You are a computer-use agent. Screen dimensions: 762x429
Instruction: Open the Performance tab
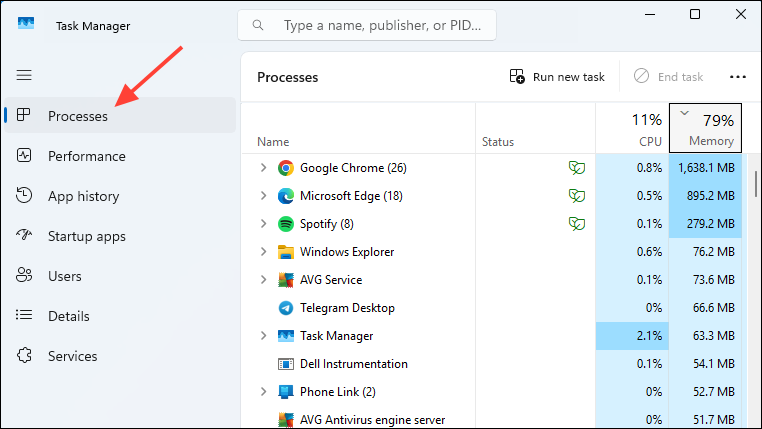pyautogui.click(x=86, y=156)
